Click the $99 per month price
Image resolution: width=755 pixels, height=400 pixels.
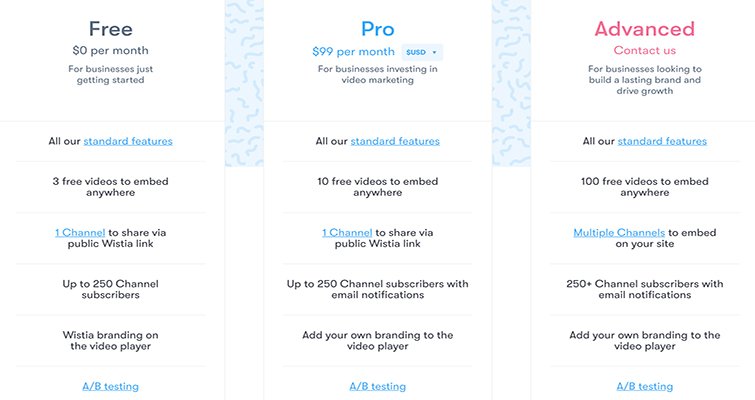tap(355, 51)
